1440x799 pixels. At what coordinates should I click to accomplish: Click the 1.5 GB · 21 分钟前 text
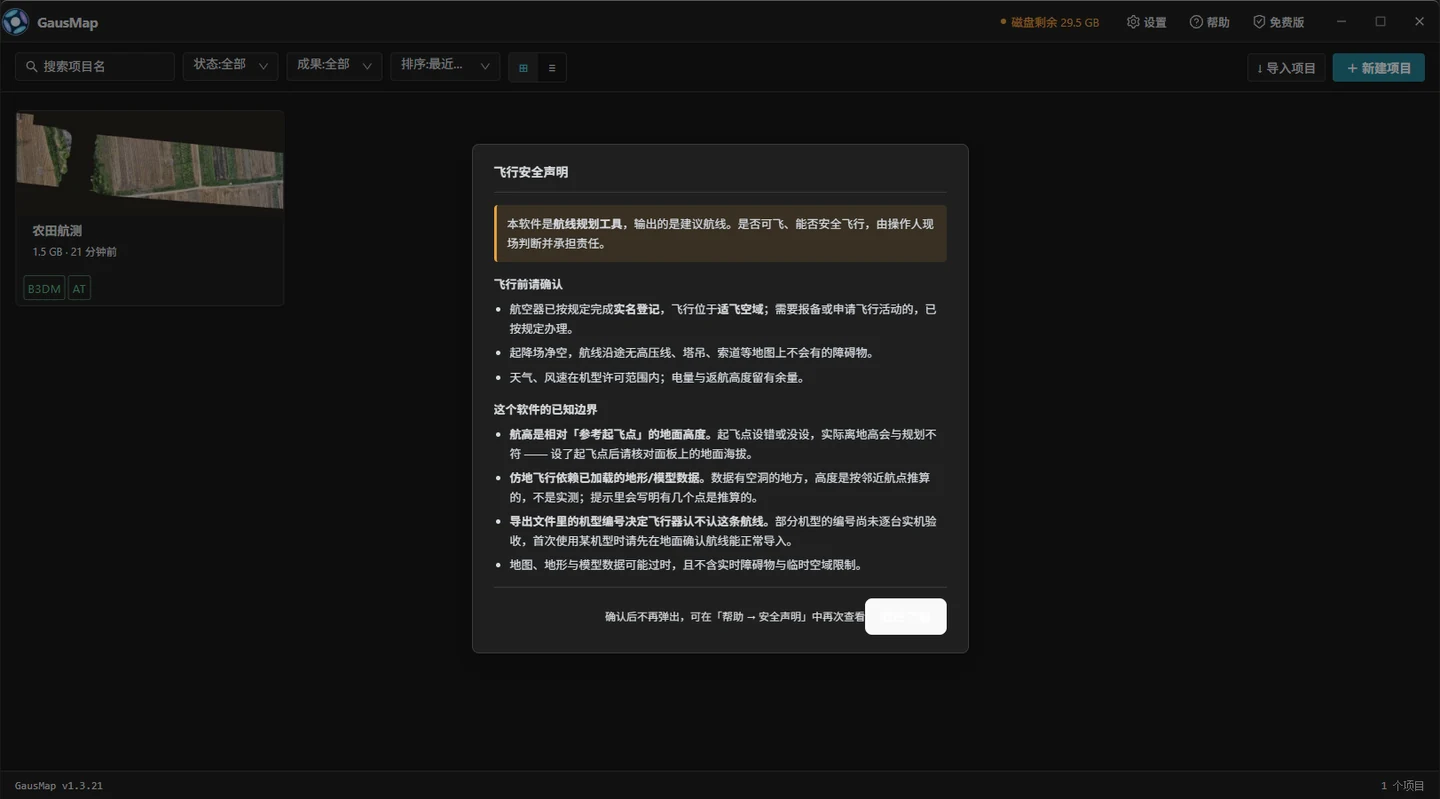click(x=75, y=252)
